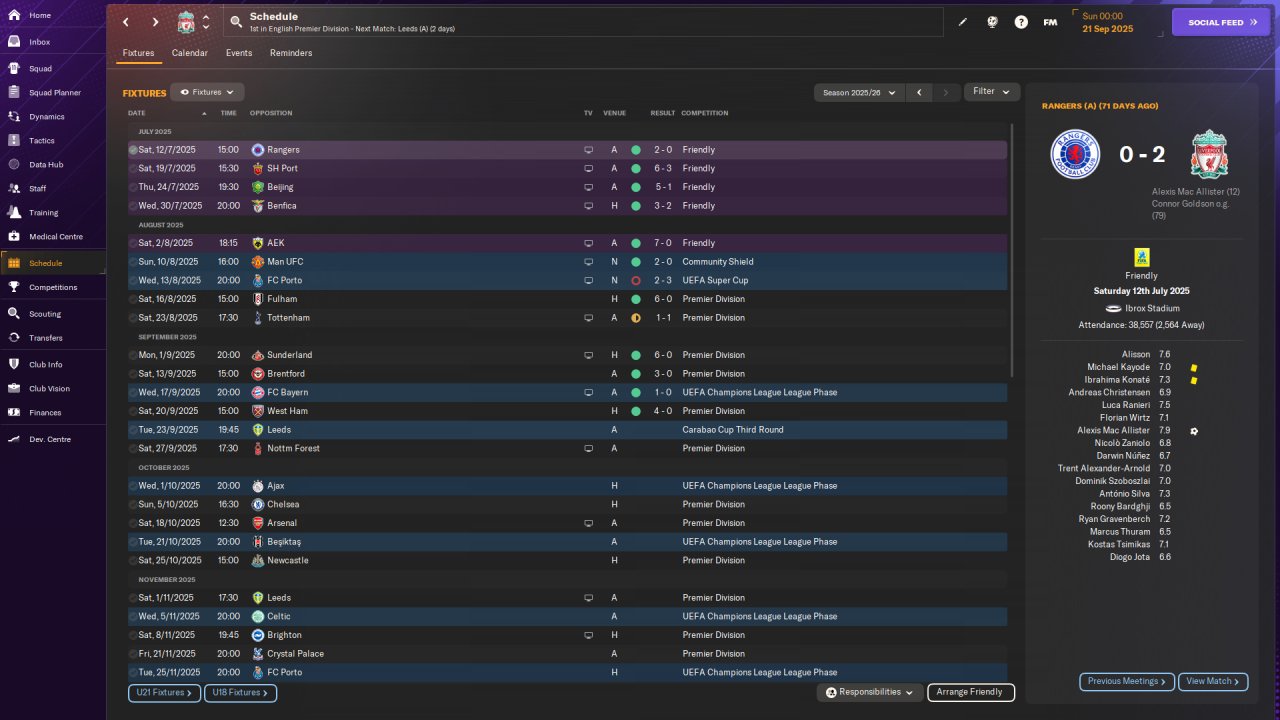Open the help question mark icon
This screenshot has height=720, width=1280.
(x=1021, y=22)
